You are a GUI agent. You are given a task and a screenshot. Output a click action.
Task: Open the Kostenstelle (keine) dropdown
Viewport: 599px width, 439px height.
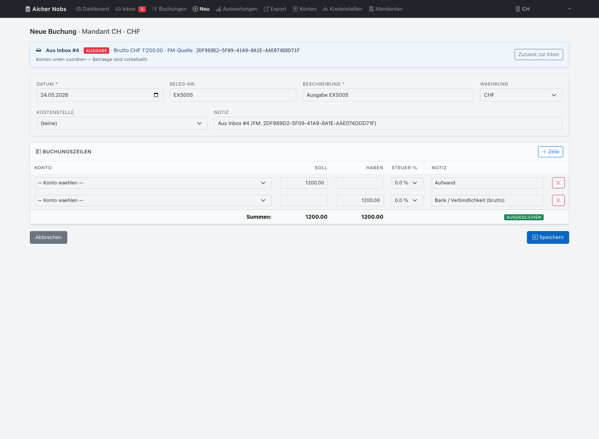(x=122, y=123)
